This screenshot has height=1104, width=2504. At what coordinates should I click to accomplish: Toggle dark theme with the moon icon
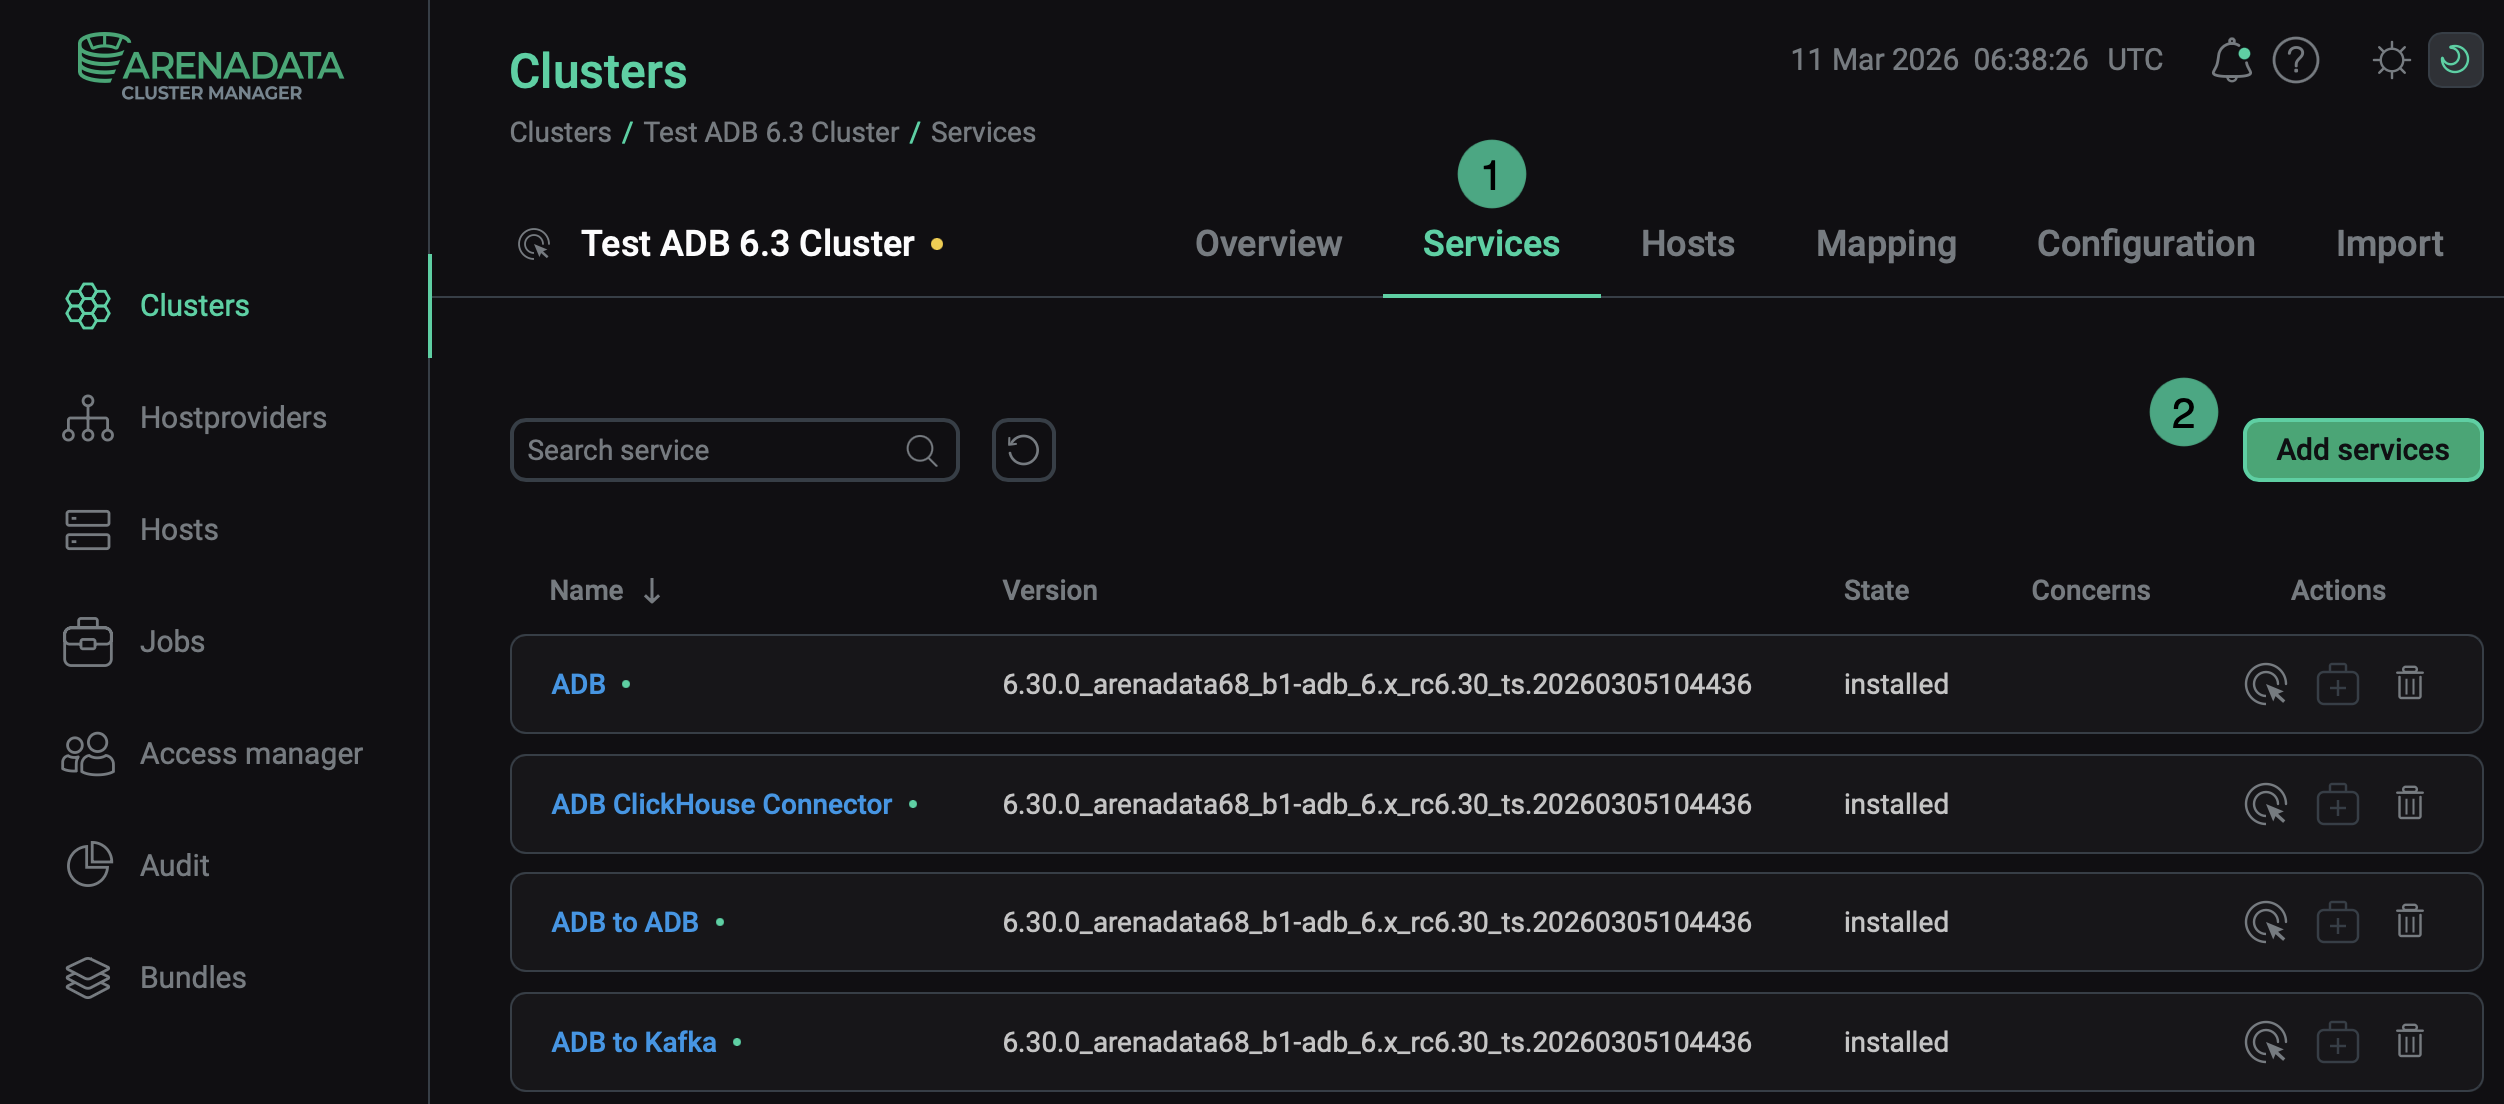pyautogui.click(x=2456, y=60)
